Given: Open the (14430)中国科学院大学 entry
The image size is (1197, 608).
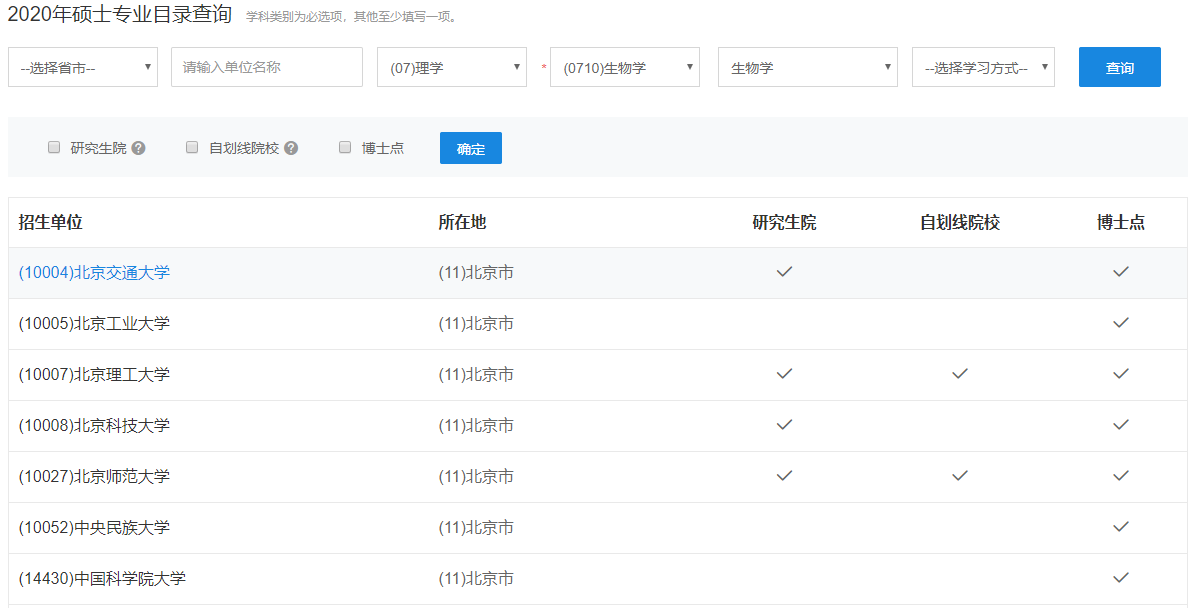Looking at the screenshot, I should point(102,579).
